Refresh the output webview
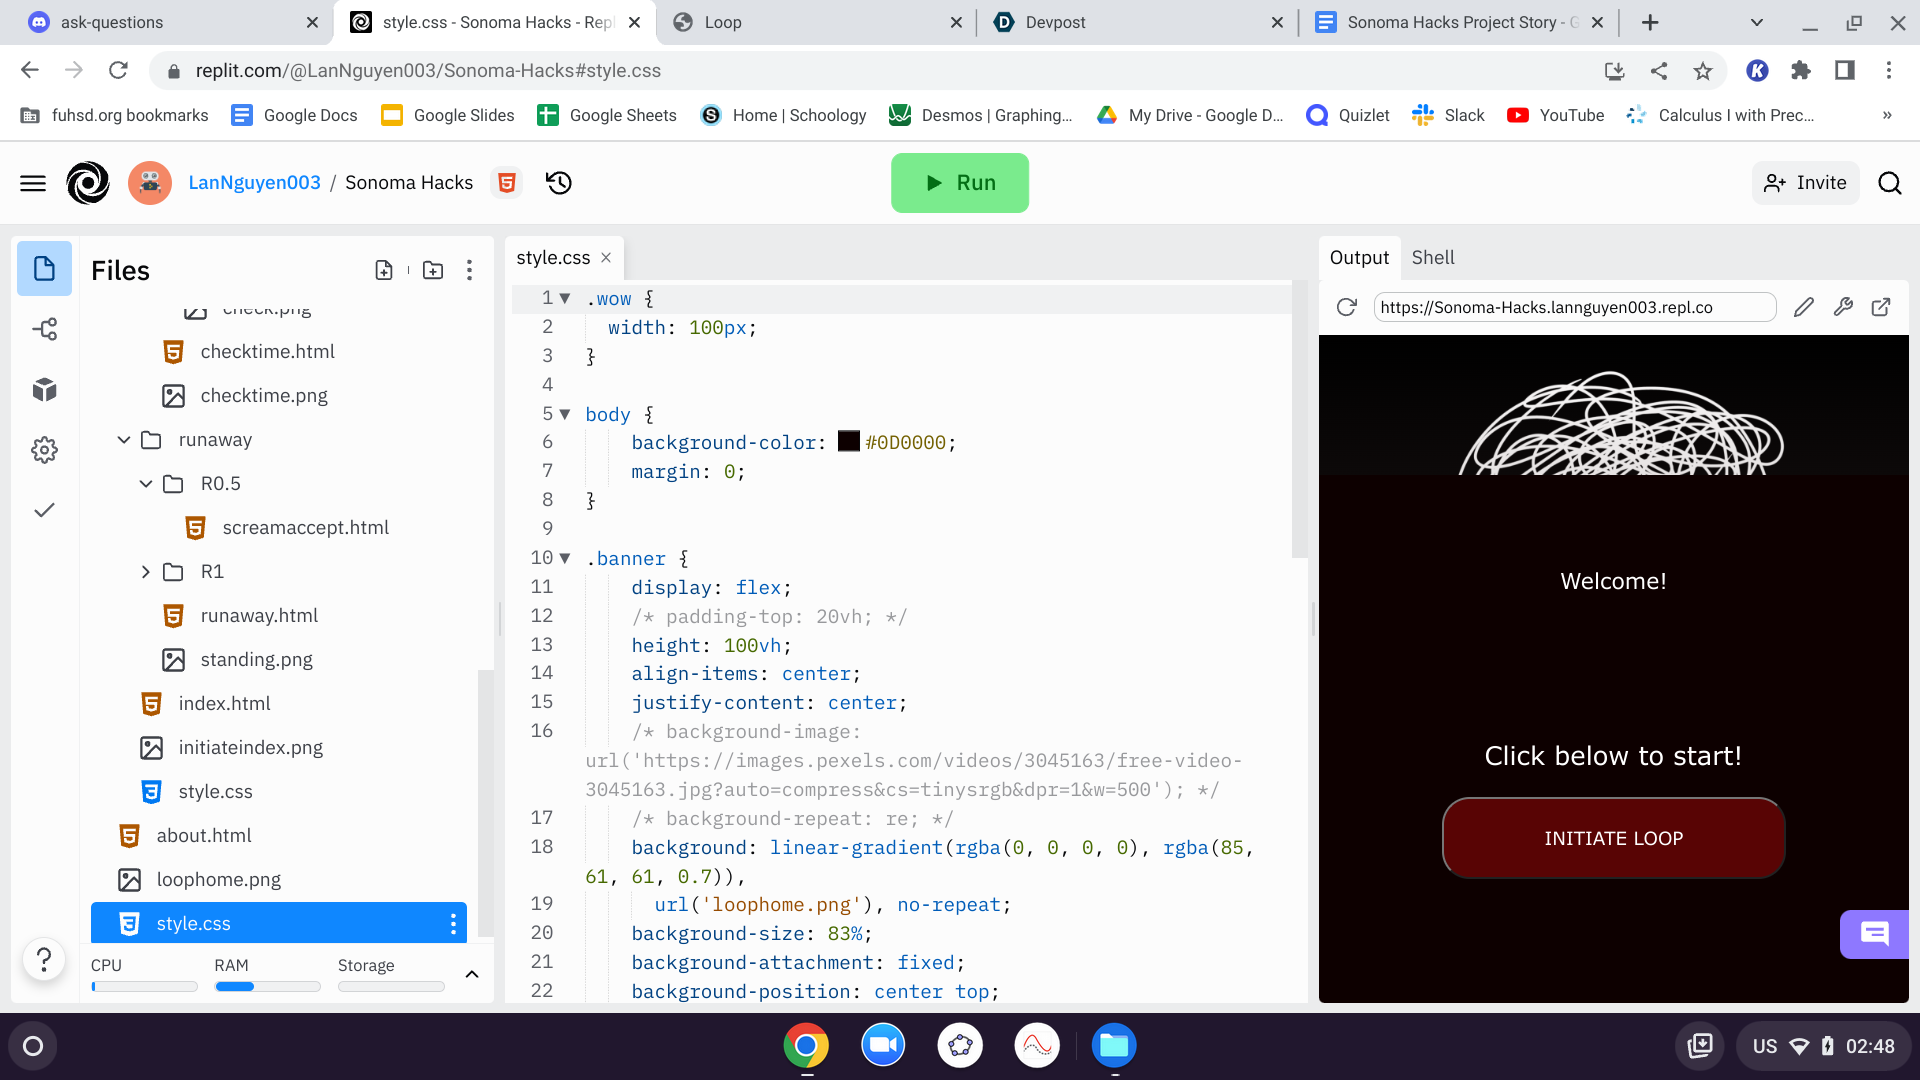The image size is (1920, 1080). 1346,307
